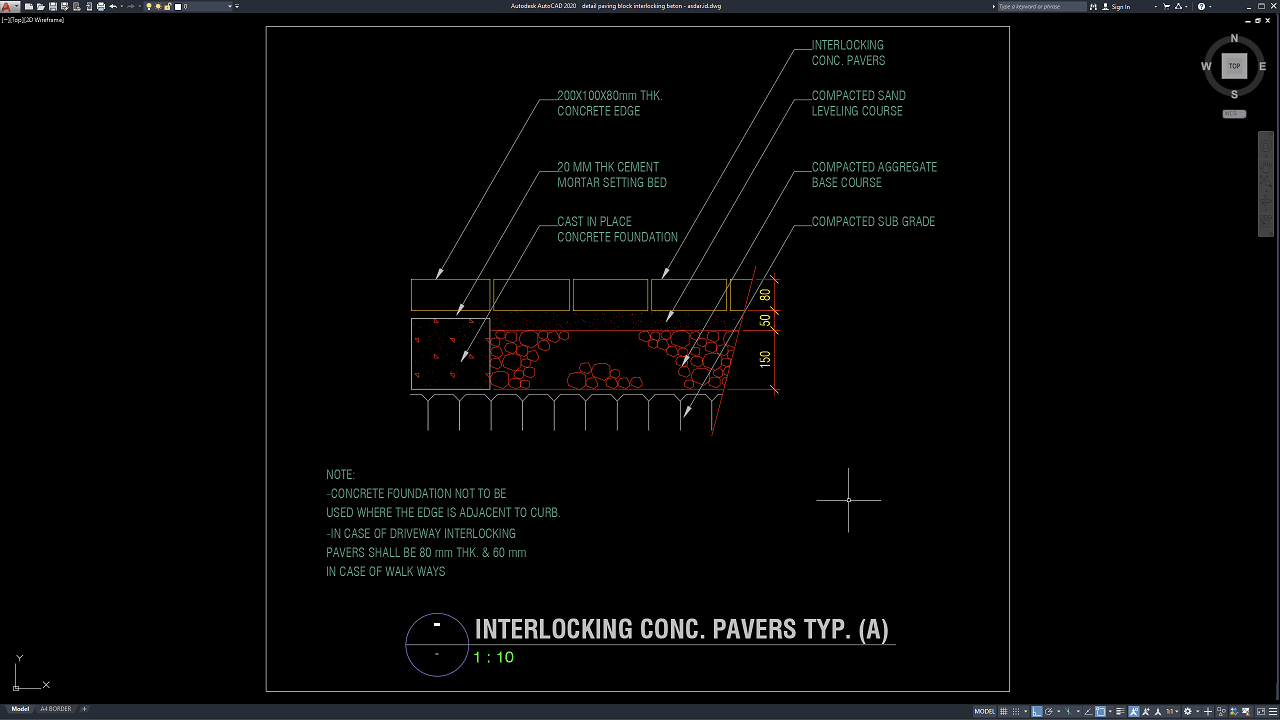Screen dimensions: 1280x720
Task: Click the Plot (print) icon
Action: (100, 6)
